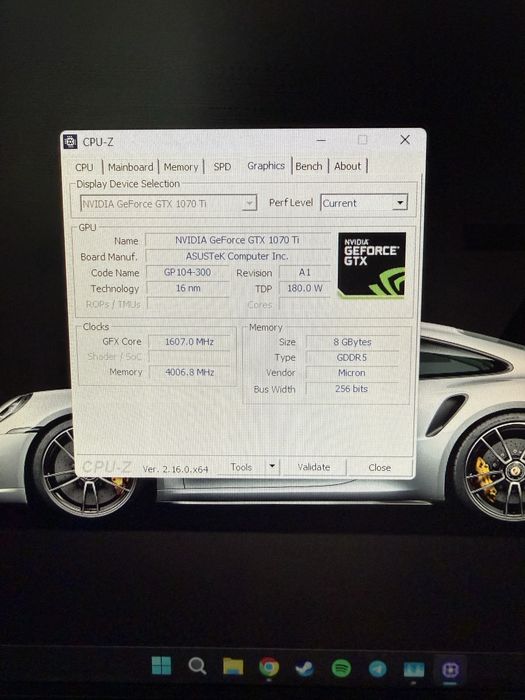Viewport: 525px width, 700px height.
Task: Open the Windows Start menu
Action: [x=161, y=666]
